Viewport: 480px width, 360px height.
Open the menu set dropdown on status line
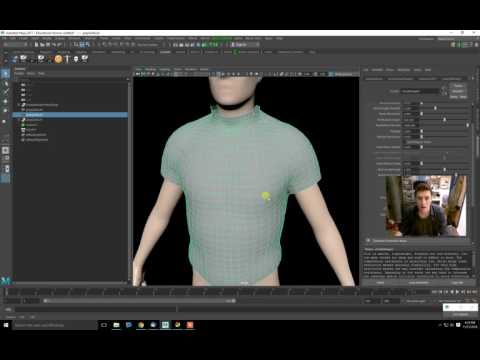click(x=14, y=45)
